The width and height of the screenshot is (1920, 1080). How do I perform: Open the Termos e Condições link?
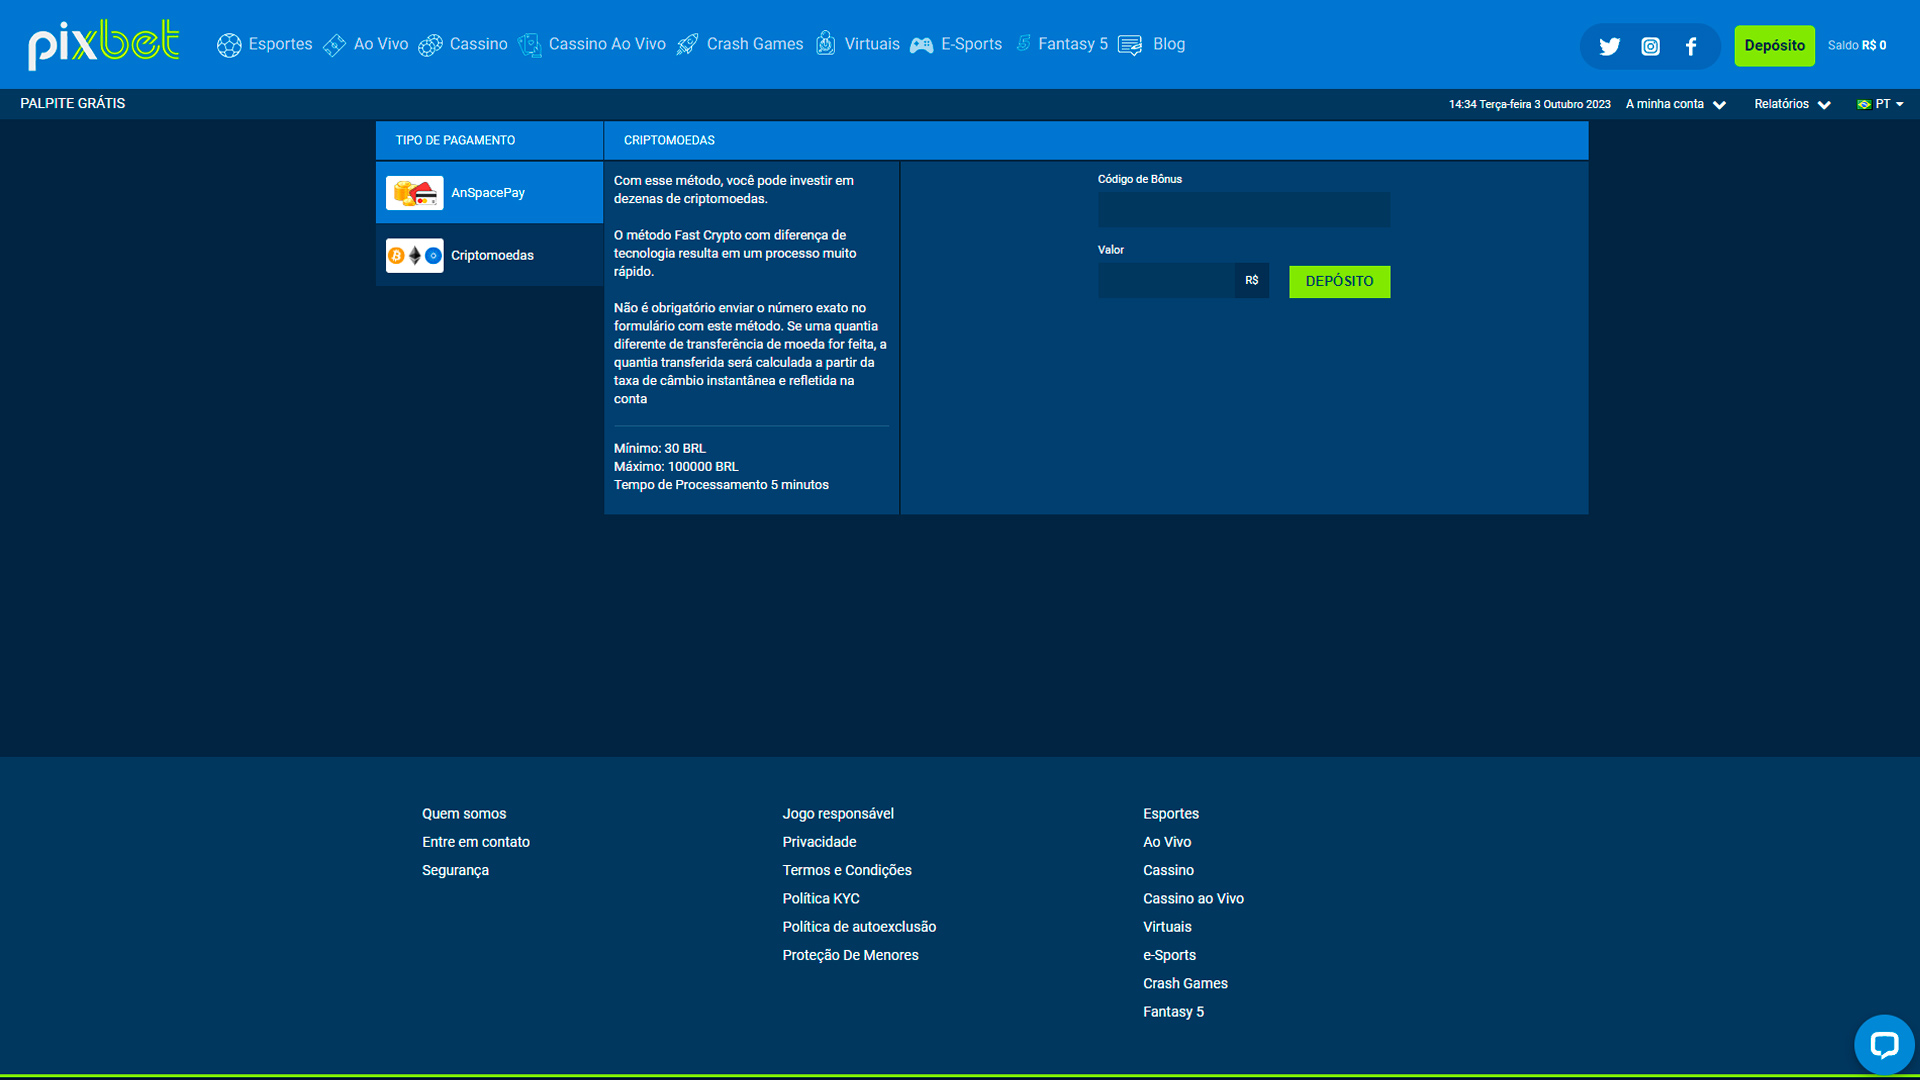(847, 870)
